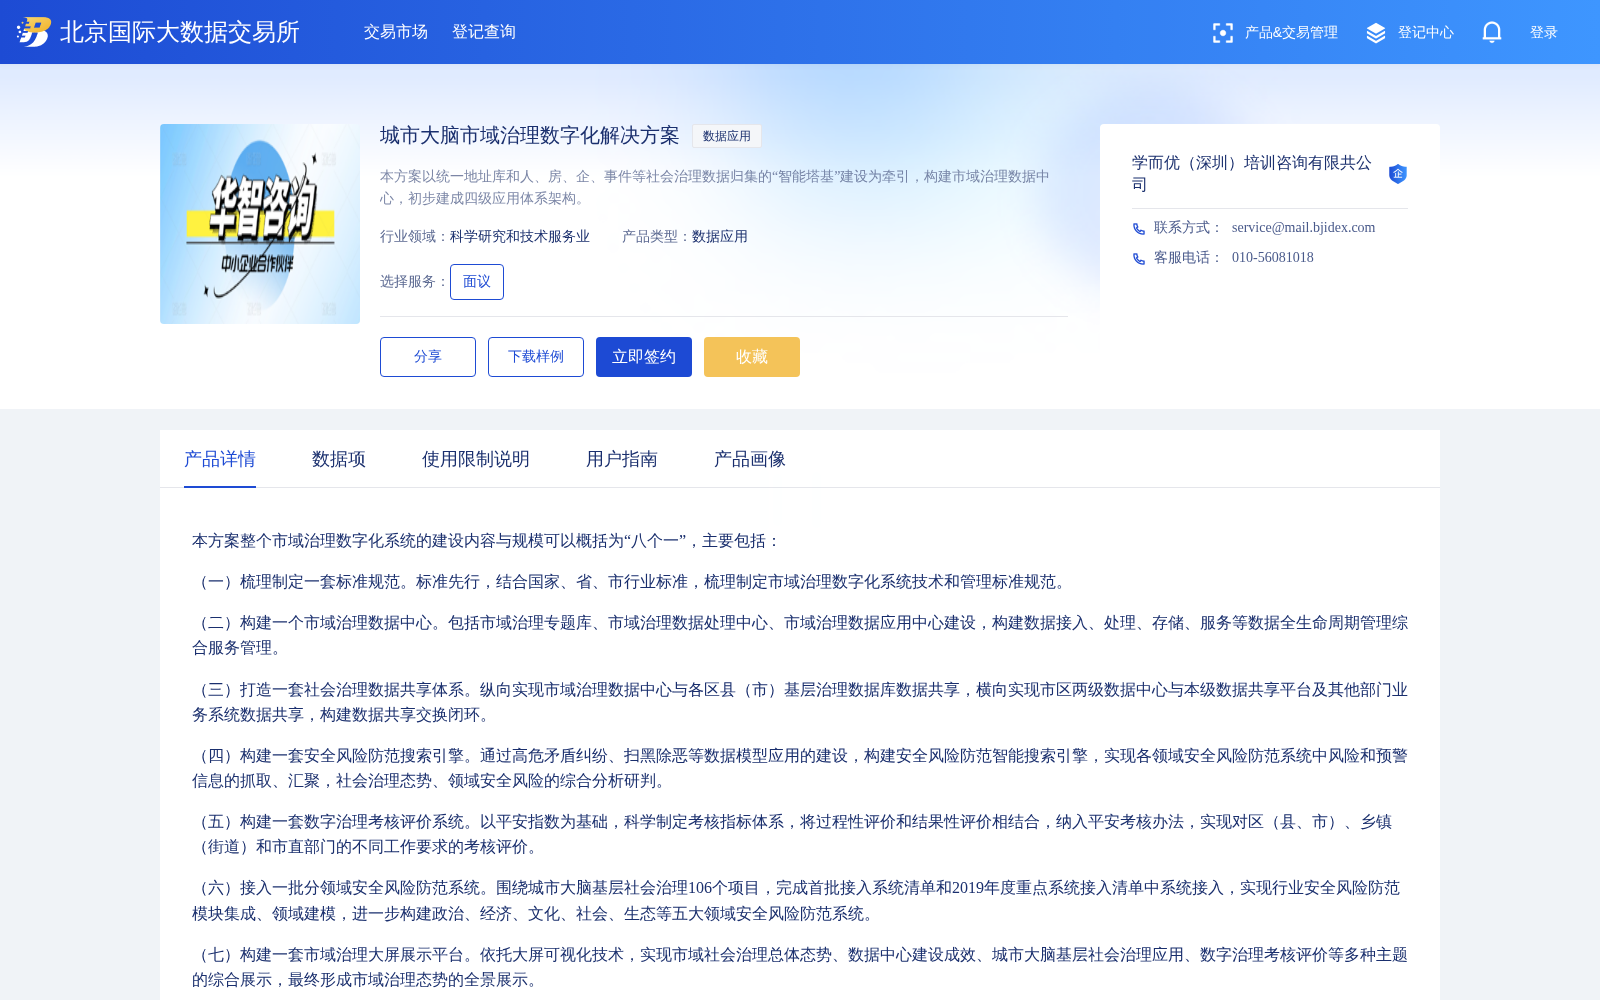
Task: Click the 数据应用 tag beside product title
Action: click(727, 136)
